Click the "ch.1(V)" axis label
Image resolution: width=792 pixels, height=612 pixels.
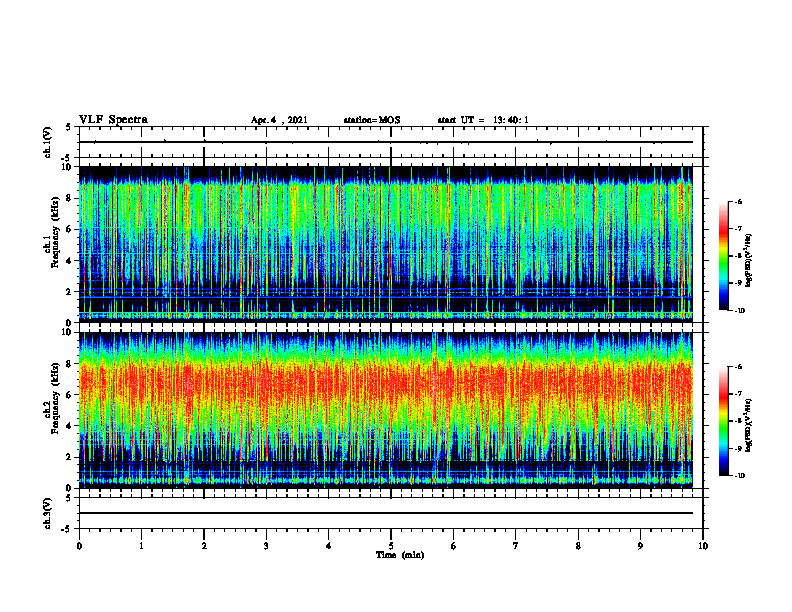(47, 142)
